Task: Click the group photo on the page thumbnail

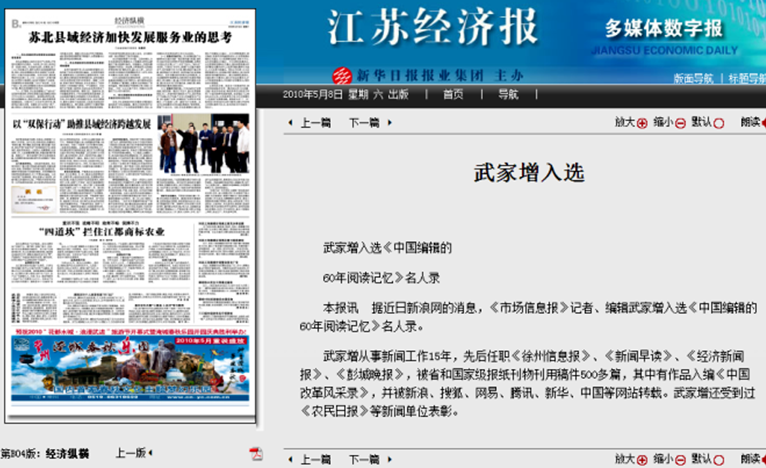Action: (203, 144)
